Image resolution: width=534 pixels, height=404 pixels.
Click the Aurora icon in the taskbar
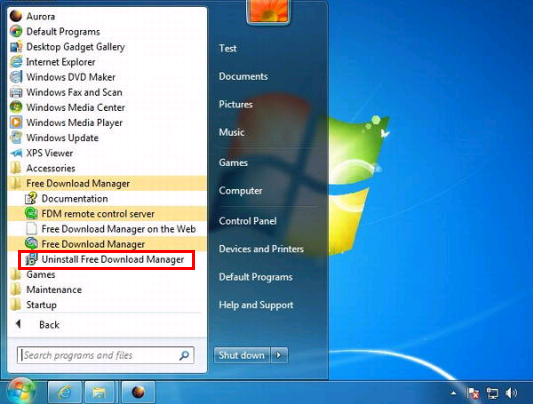click(138, 392)
